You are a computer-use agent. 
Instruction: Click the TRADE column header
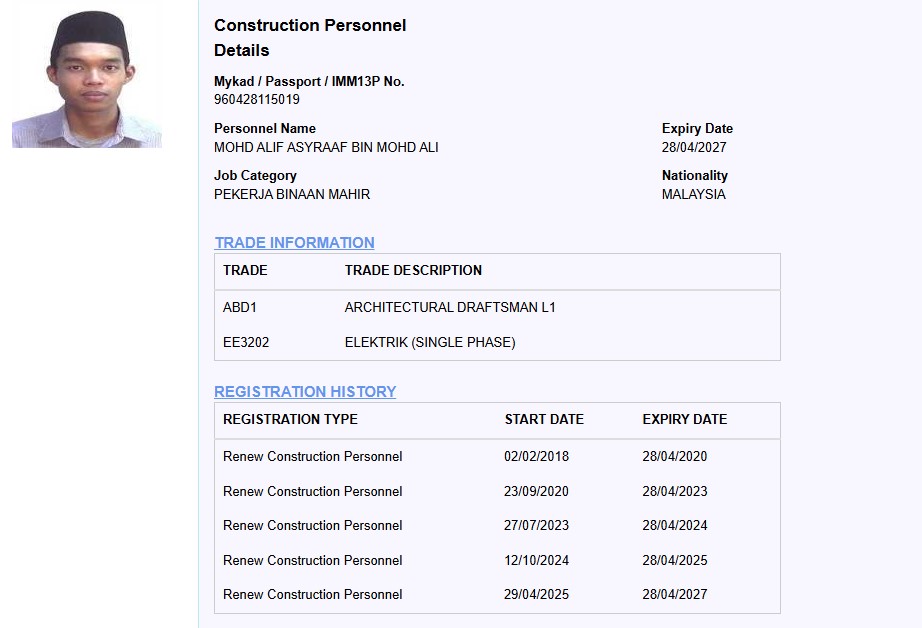pyautogui.click(x=245, y=270)
